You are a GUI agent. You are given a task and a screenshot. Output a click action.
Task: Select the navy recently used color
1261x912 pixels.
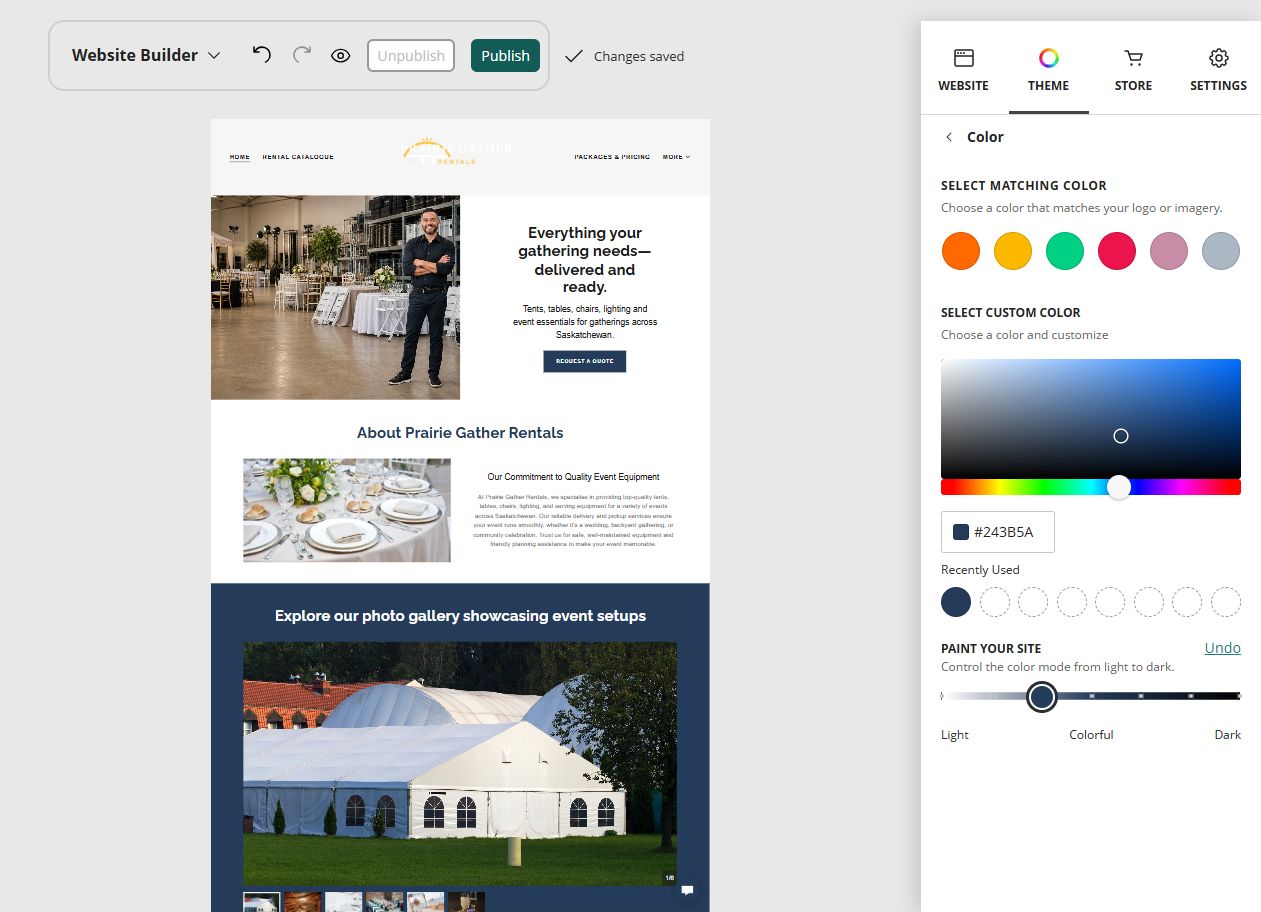(956, 602)
